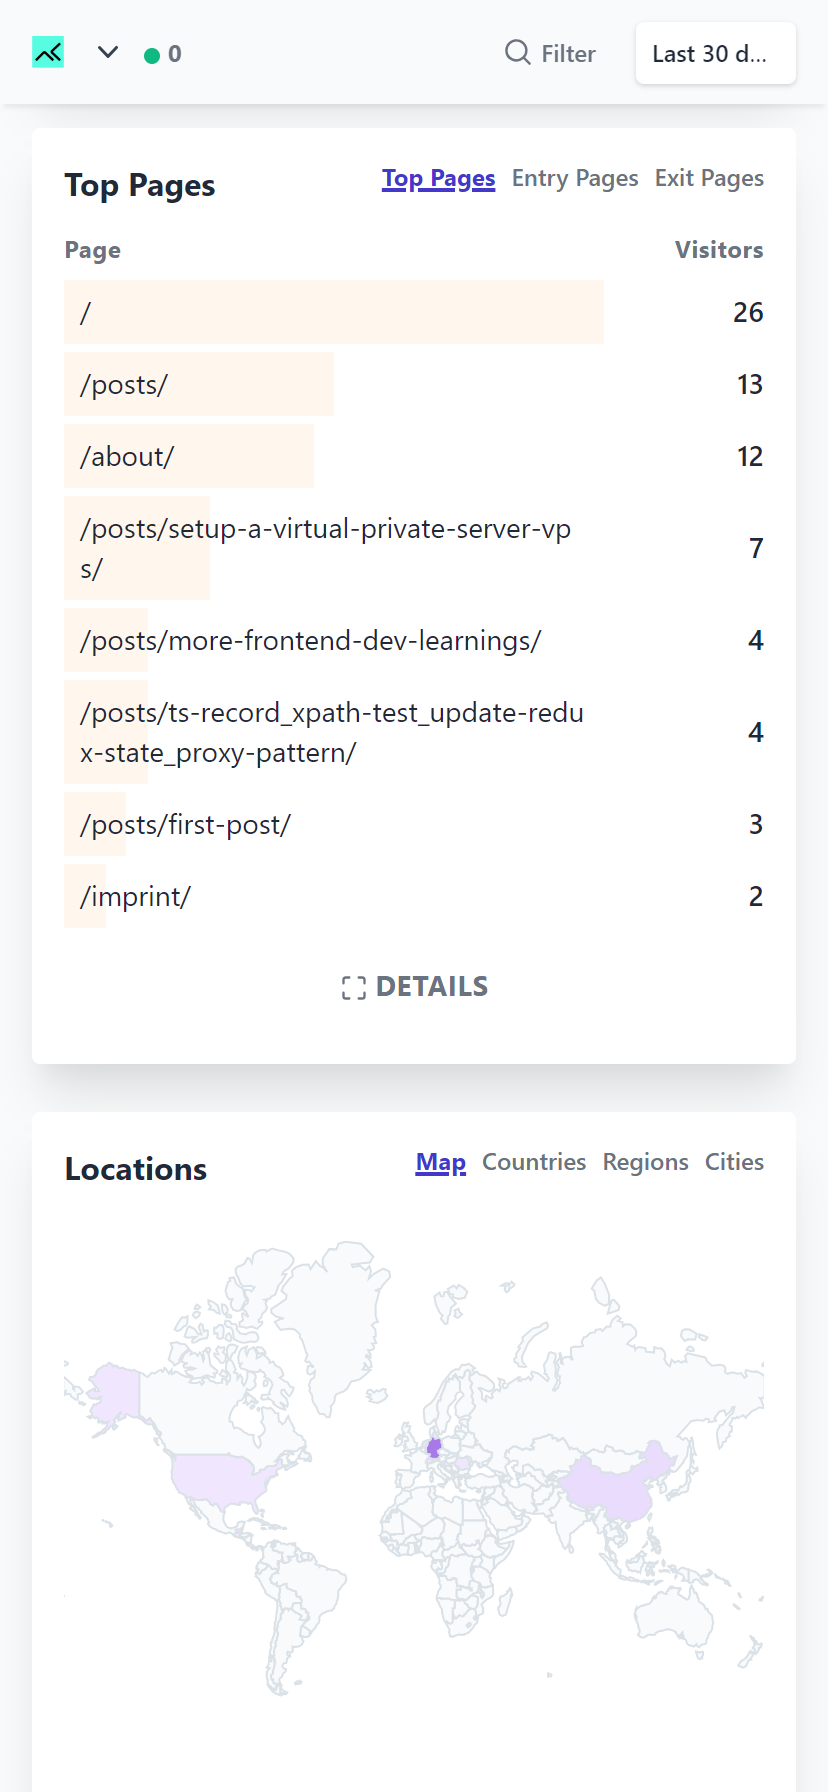The width and height of the screenshot is (828, 1792).
Task: Click the DETAILS button under Top Pages
Action: 414,987
